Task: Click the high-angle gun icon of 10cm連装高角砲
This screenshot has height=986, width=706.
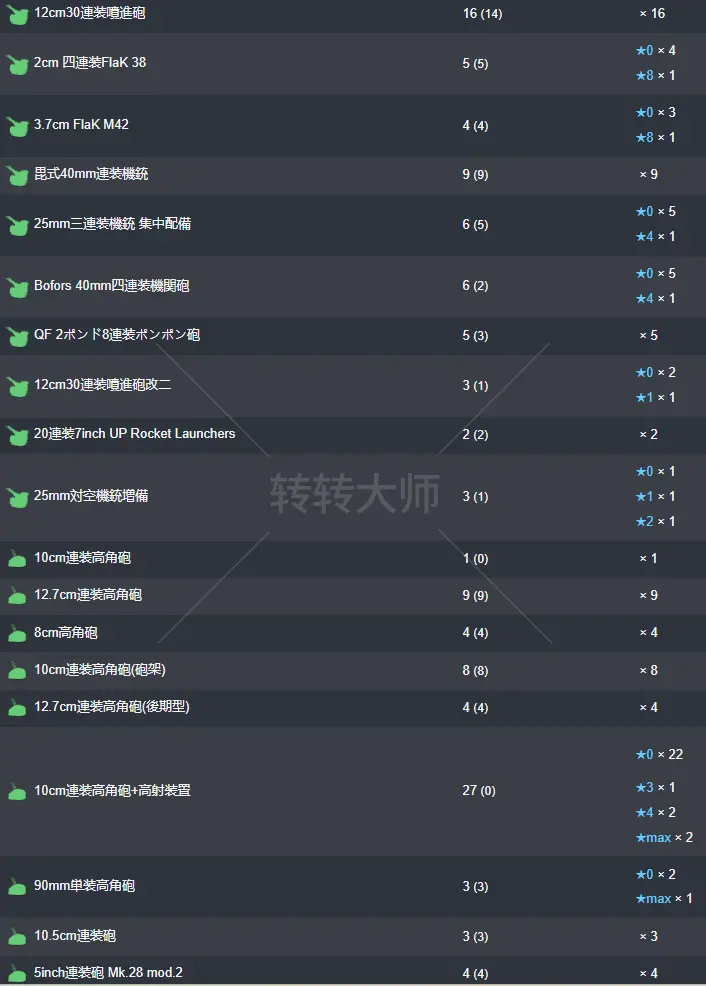Action: pos(17,559)
